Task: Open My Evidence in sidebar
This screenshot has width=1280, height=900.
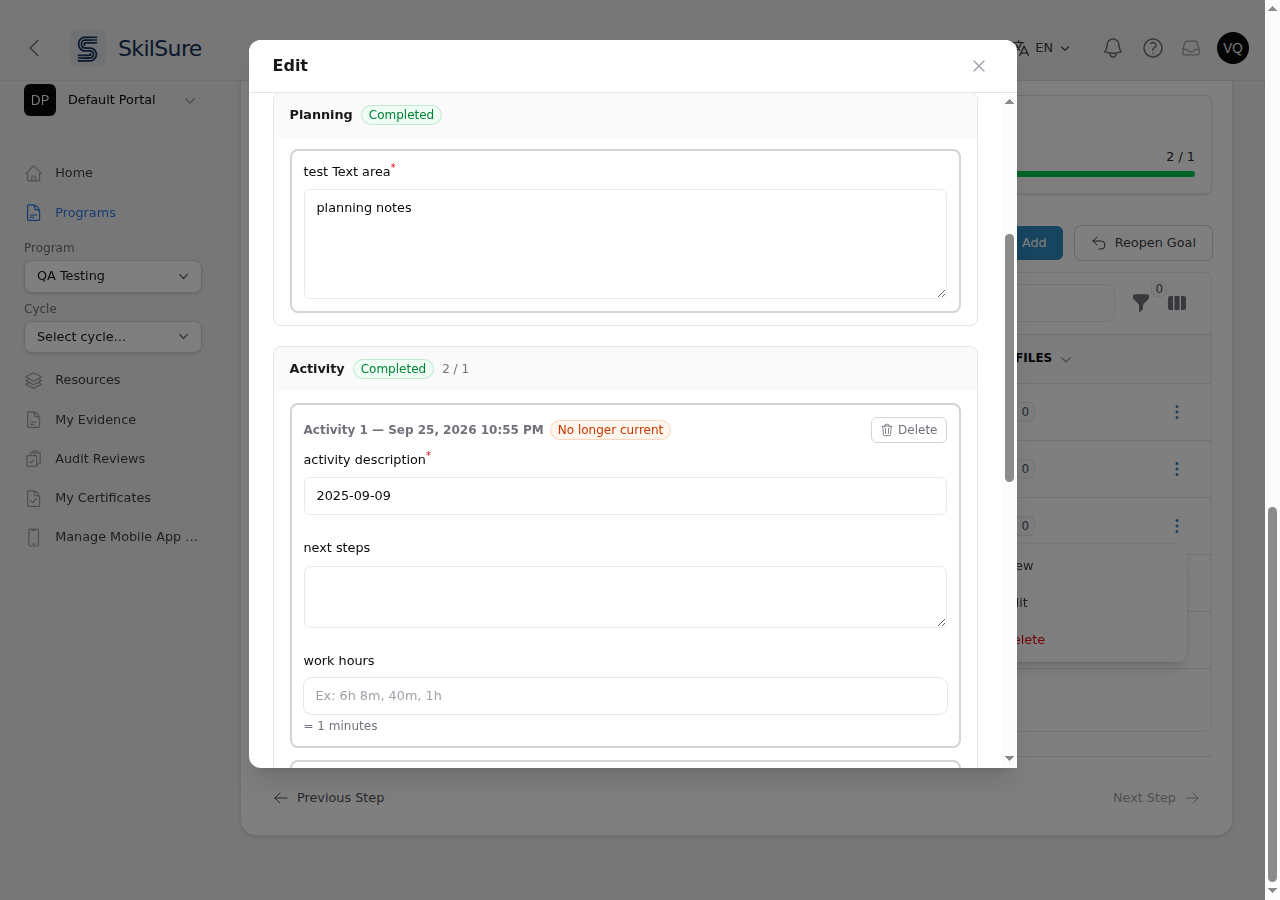Action: pos(96,420)
